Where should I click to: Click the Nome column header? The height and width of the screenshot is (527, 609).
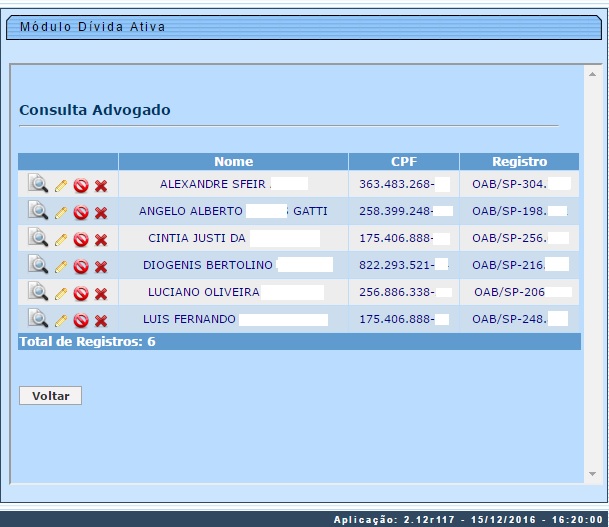click(233, 161)
